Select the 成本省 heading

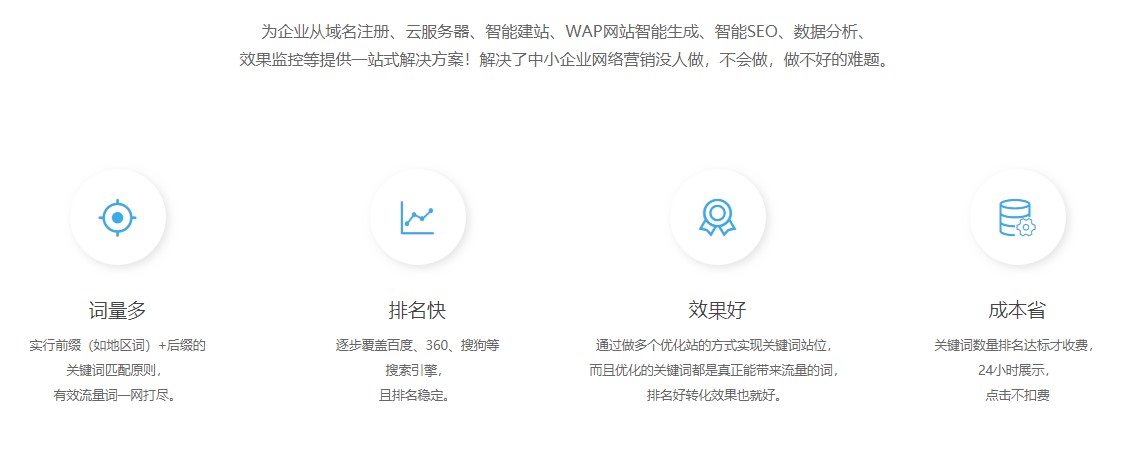click(1017, 310)
